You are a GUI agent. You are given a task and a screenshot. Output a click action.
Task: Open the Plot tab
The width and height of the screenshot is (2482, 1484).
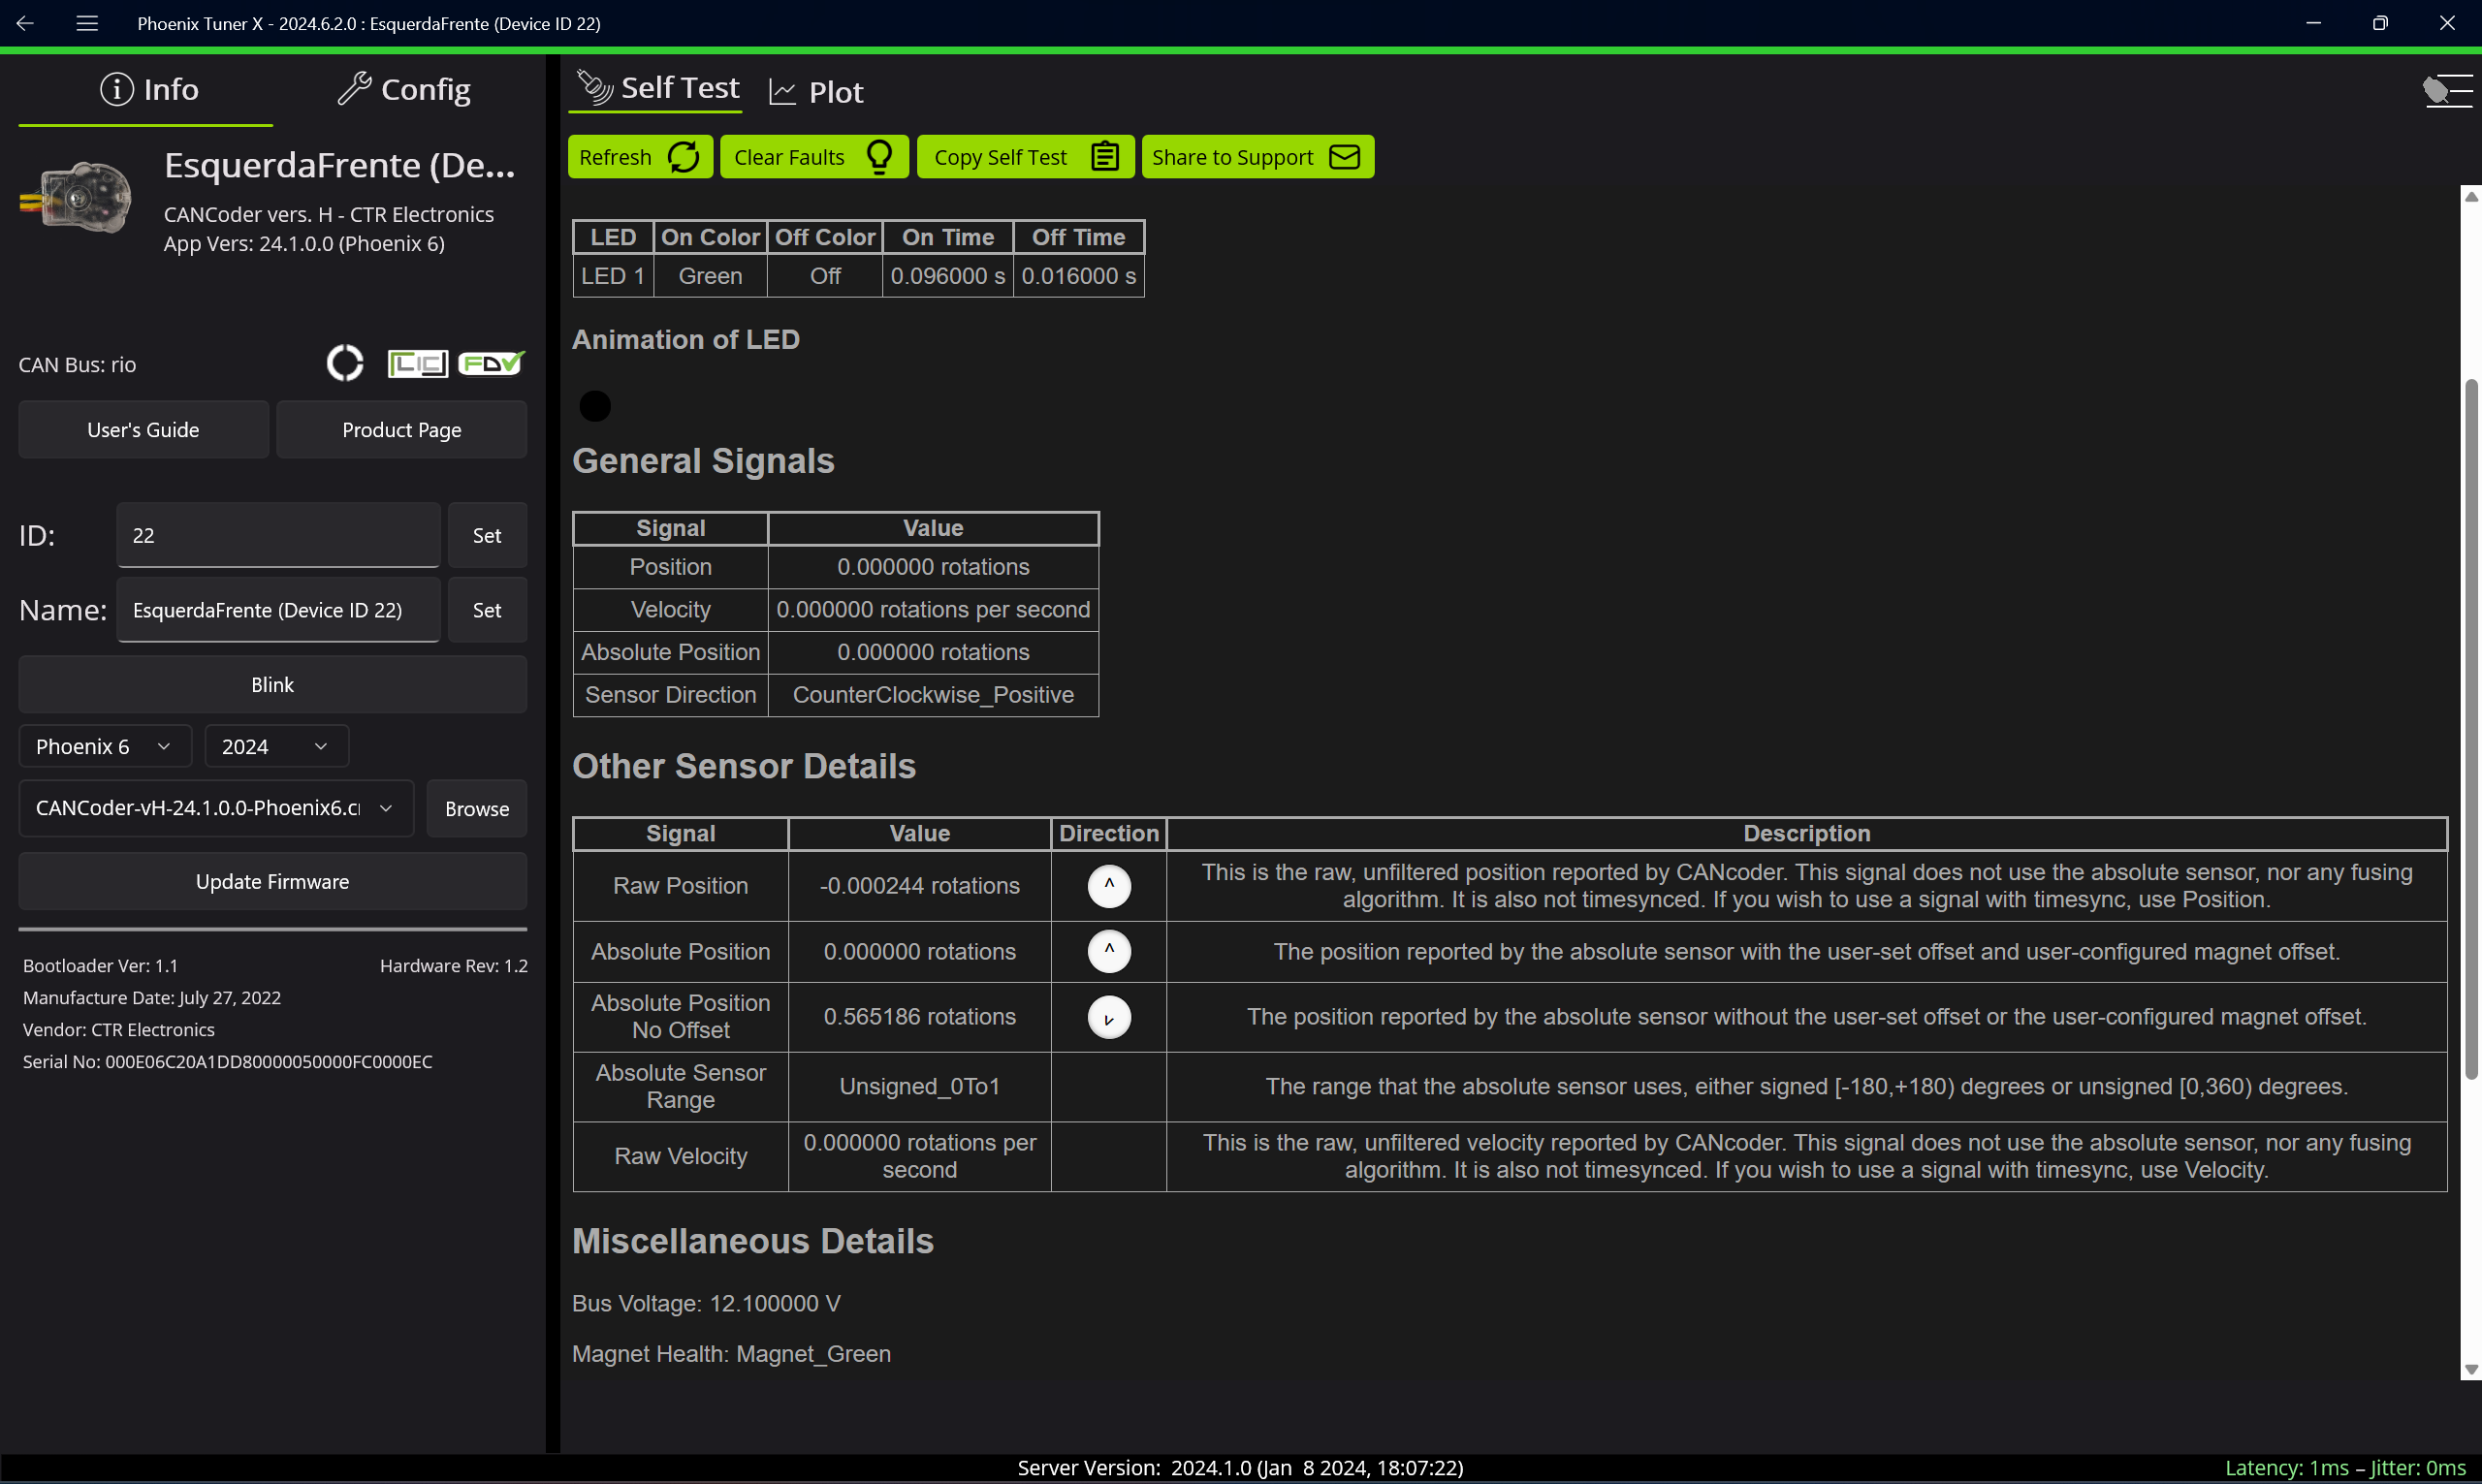(x=816, y=92)
